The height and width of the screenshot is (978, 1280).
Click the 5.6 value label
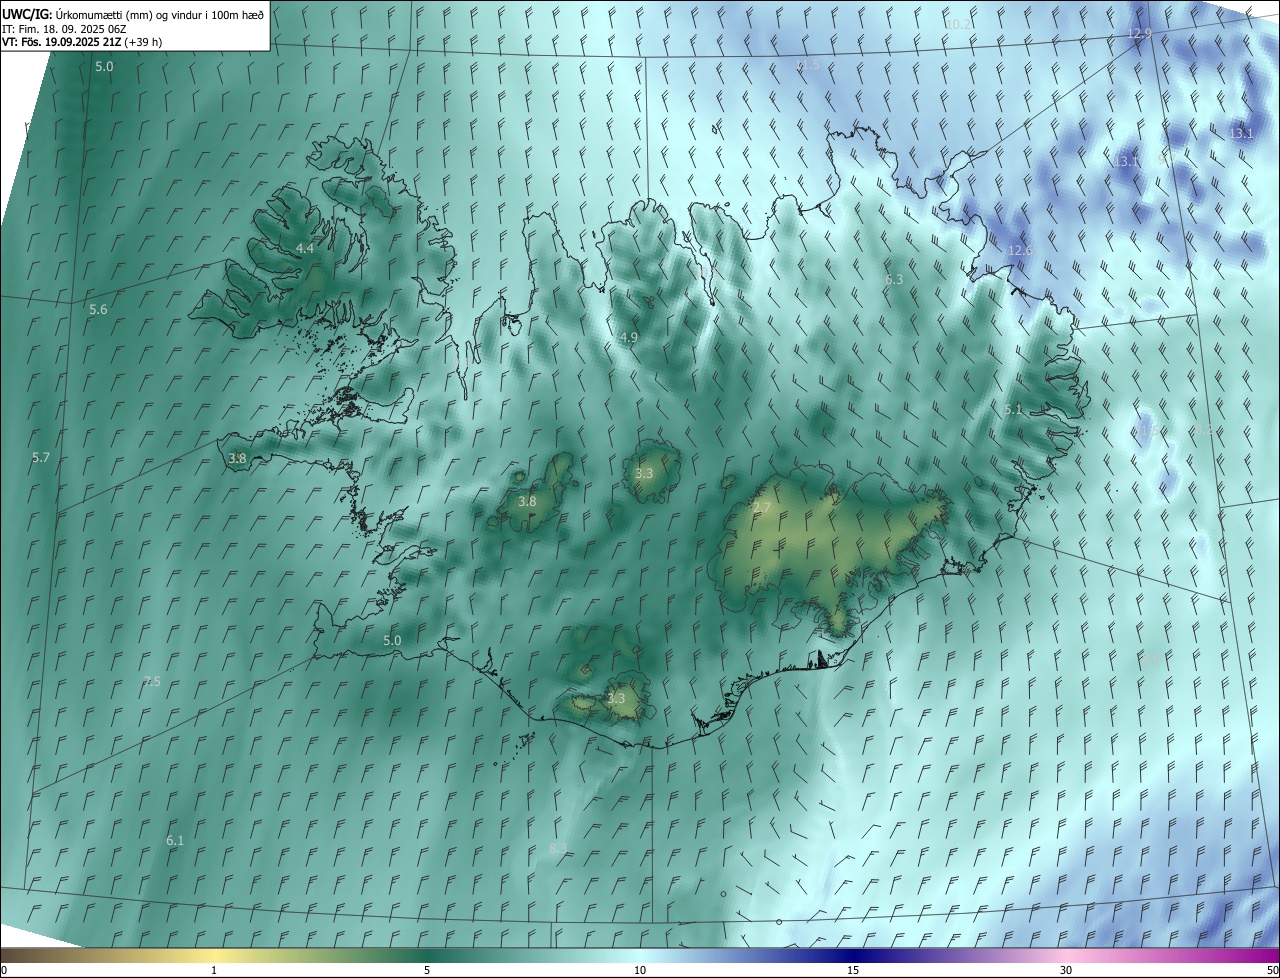point(98,310)
